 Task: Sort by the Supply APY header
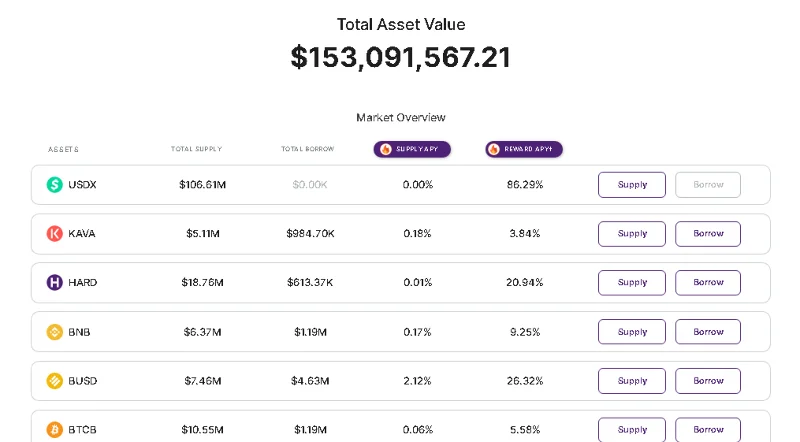(x=412, y=149)
